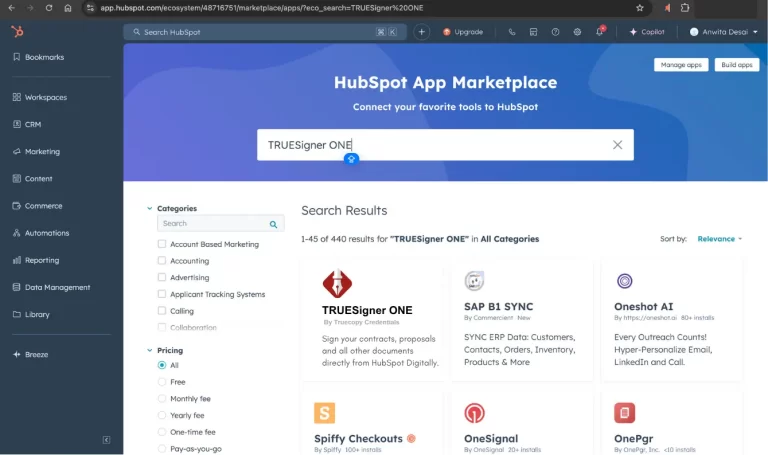Open the SAP B1 SYNC app title
Screen dimensions: 768x455
click(498, 307)
